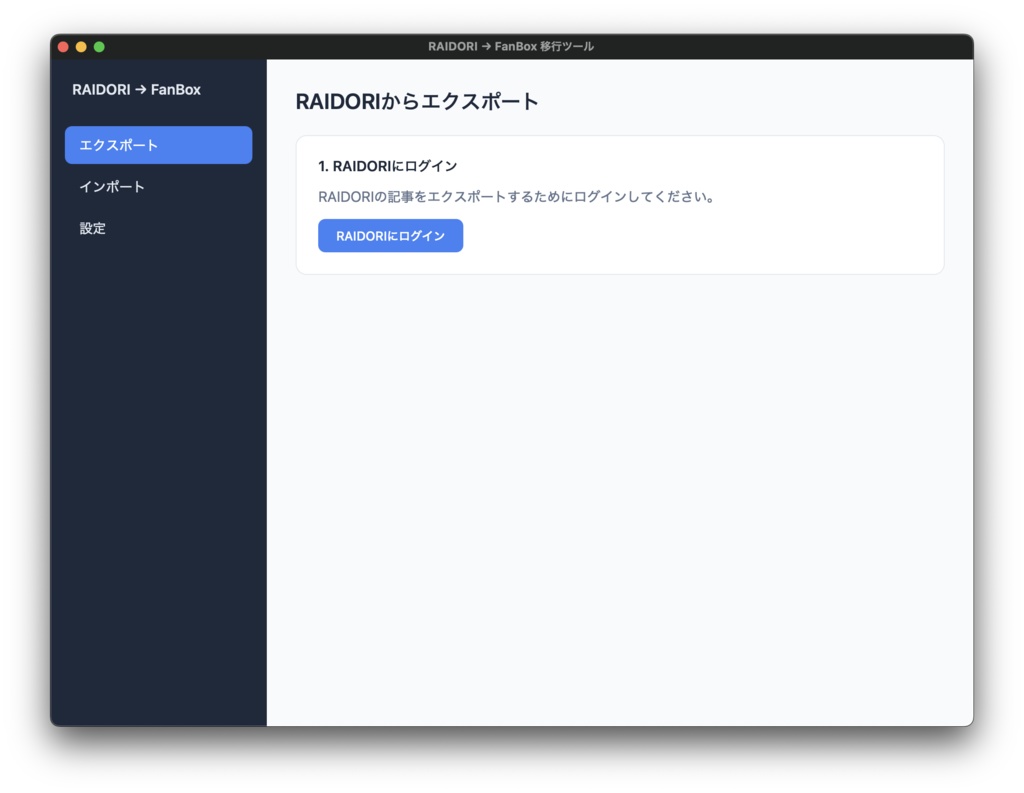Click the dark sidebar panel
The width and height of the screenshot is (1024, 793).
(158, 450)
